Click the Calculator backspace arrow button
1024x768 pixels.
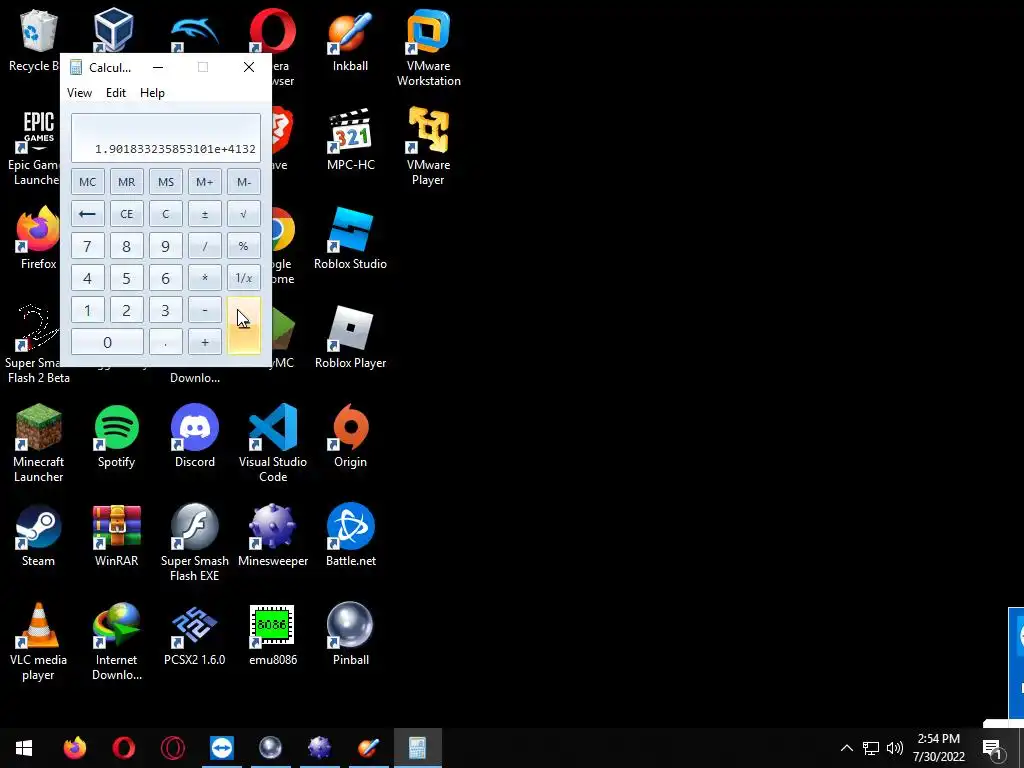88,214
